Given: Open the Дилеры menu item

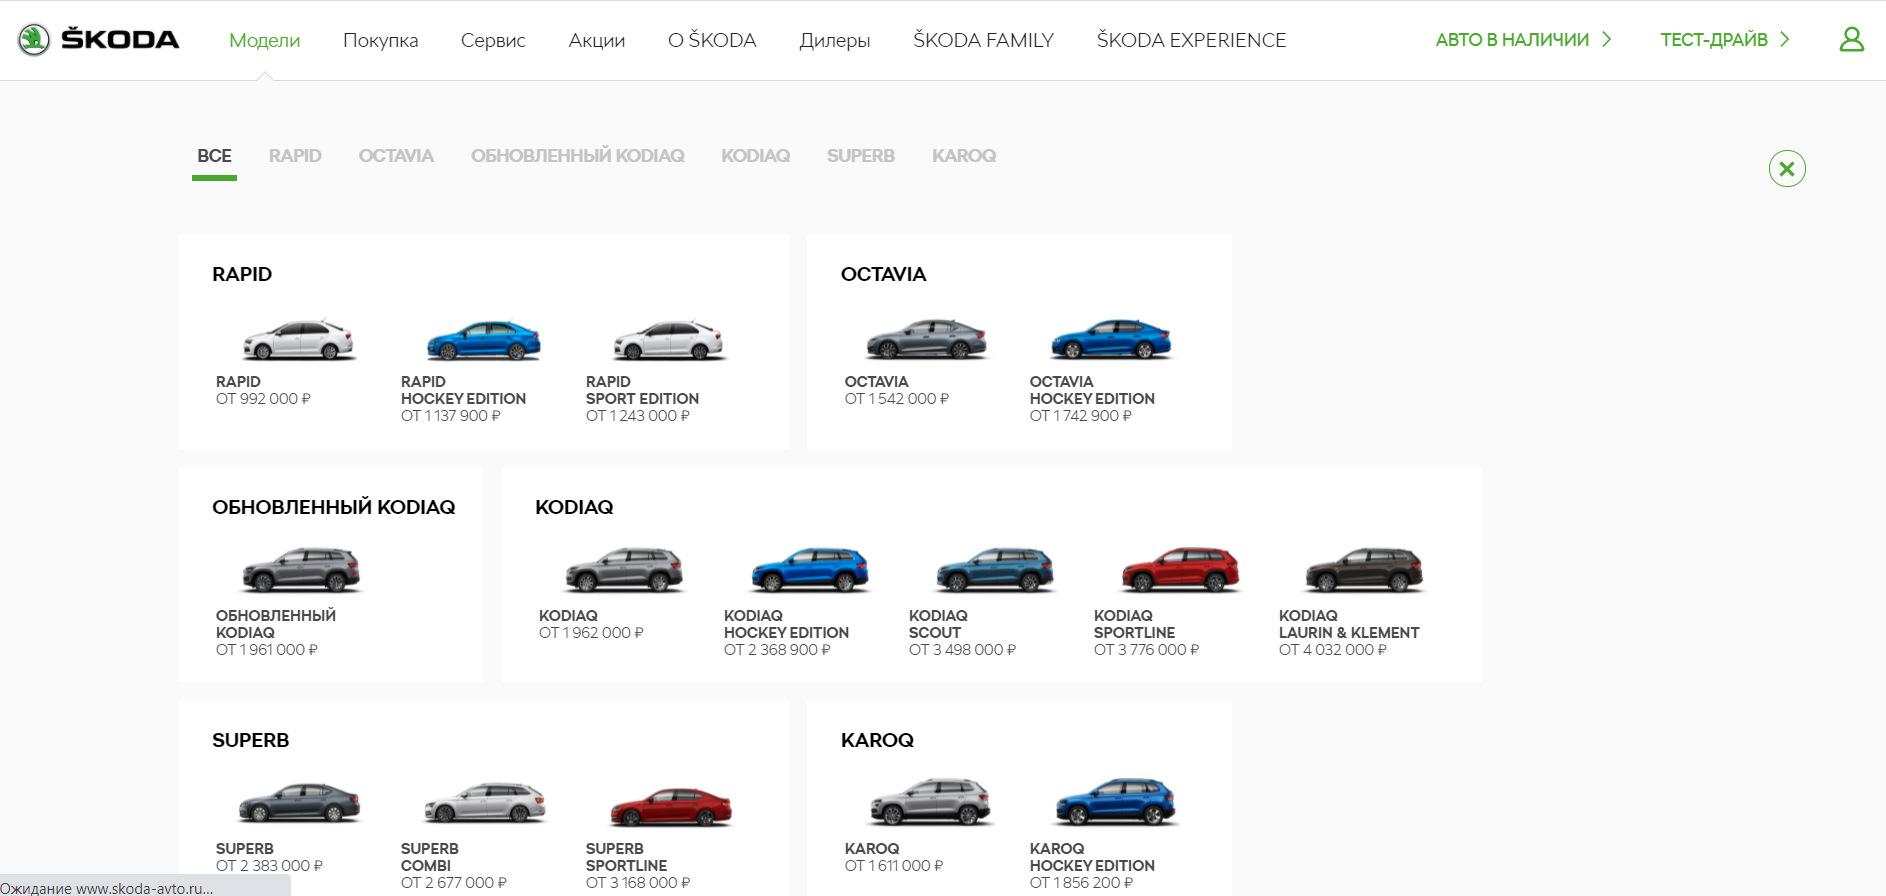Looking at the screenshot, I should pos(835,40).
